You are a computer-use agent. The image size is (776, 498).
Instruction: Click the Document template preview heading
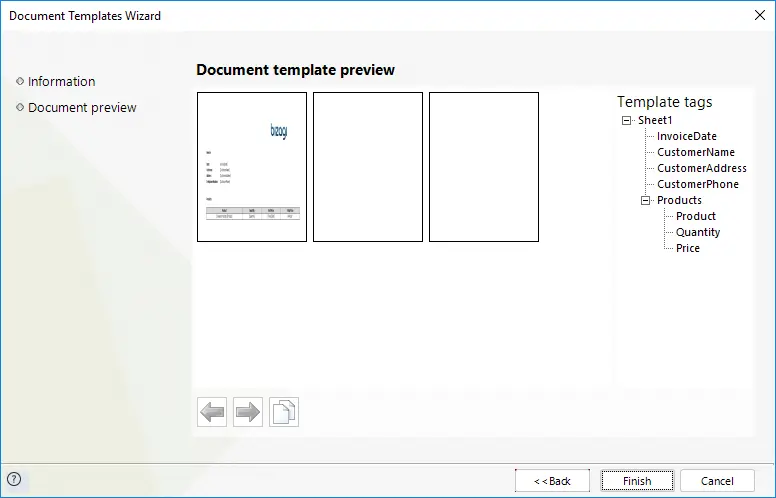295,70
